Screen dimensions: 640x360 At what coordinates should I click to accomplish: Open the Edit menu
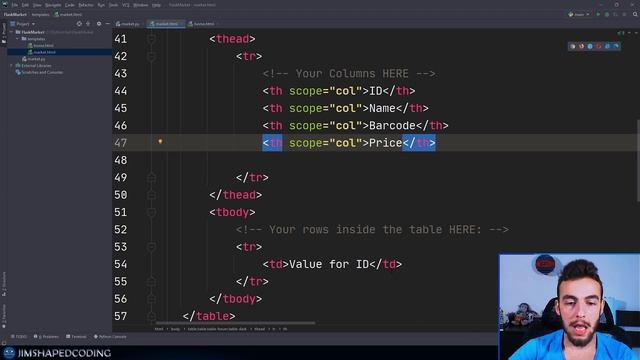click(25, 5)
